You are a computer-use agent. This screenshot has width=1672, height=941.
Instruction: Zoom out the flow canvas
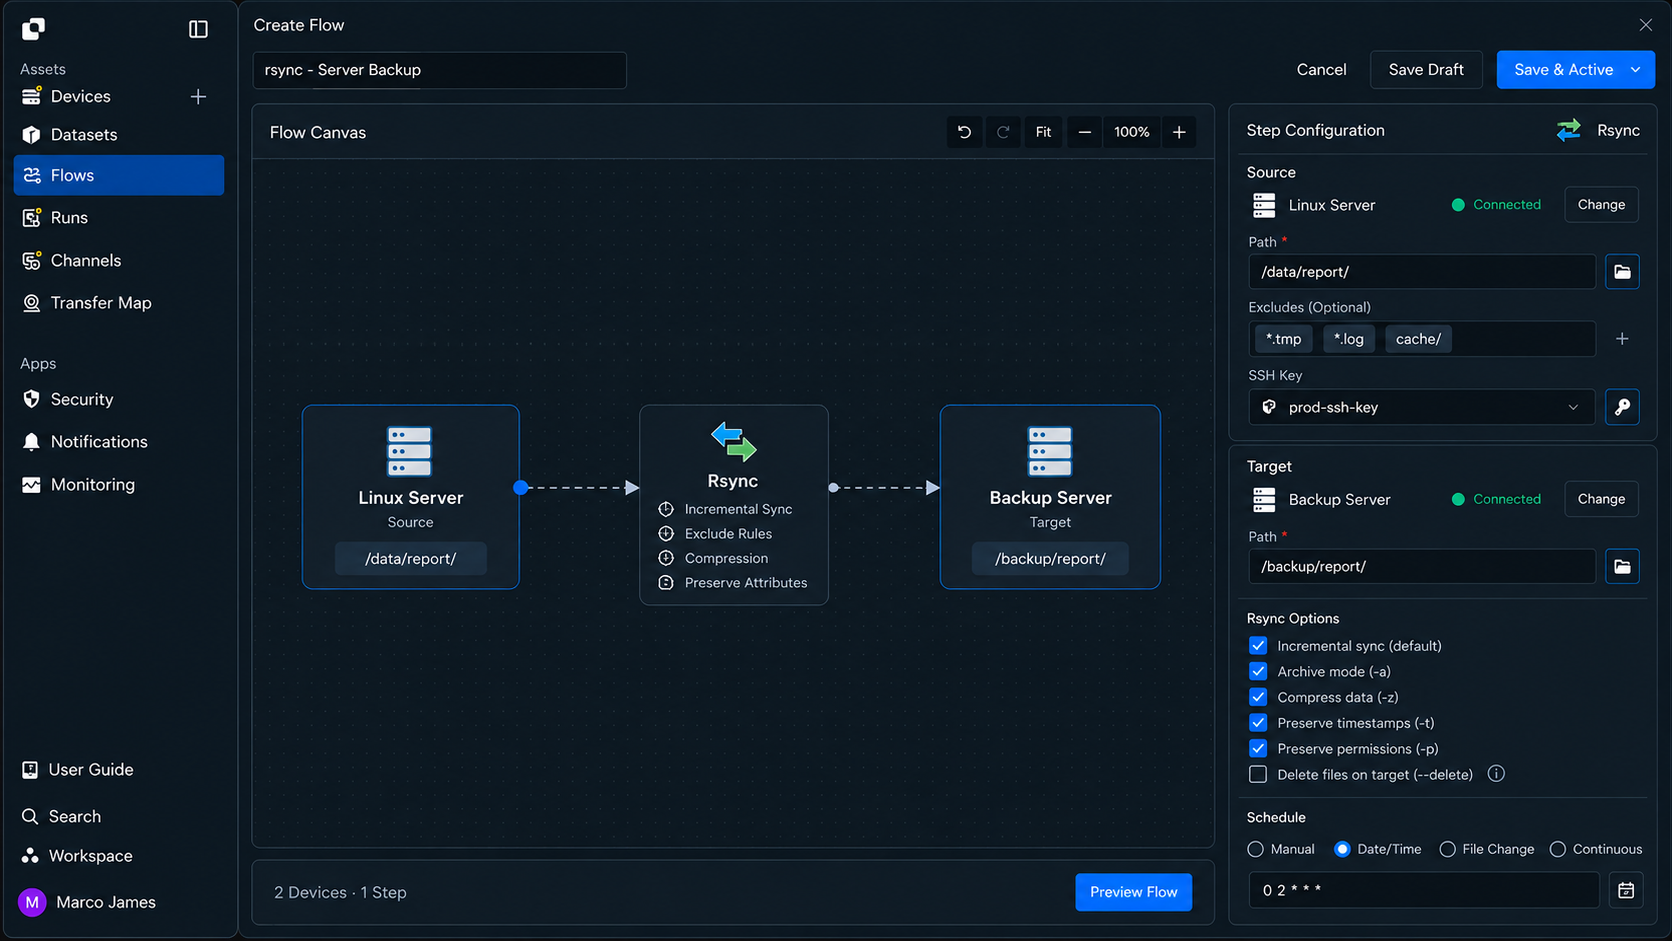click(1084, 132)
